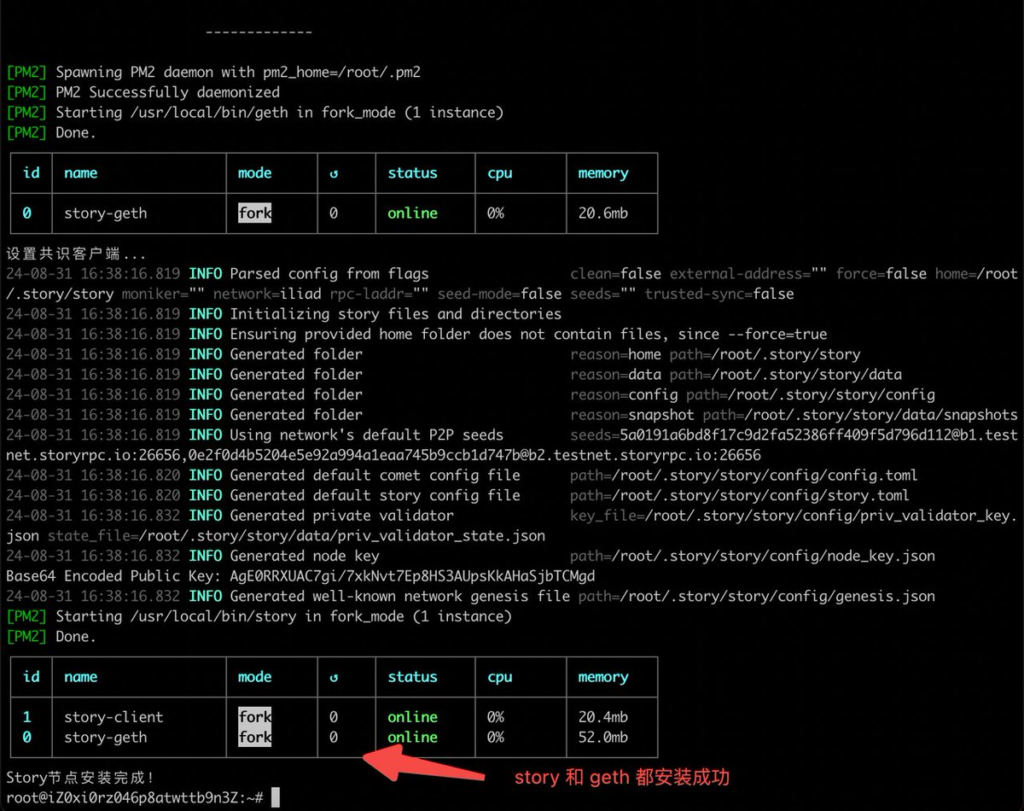
Task: Click the 'network=iliad' flag value
Action: 267,294
